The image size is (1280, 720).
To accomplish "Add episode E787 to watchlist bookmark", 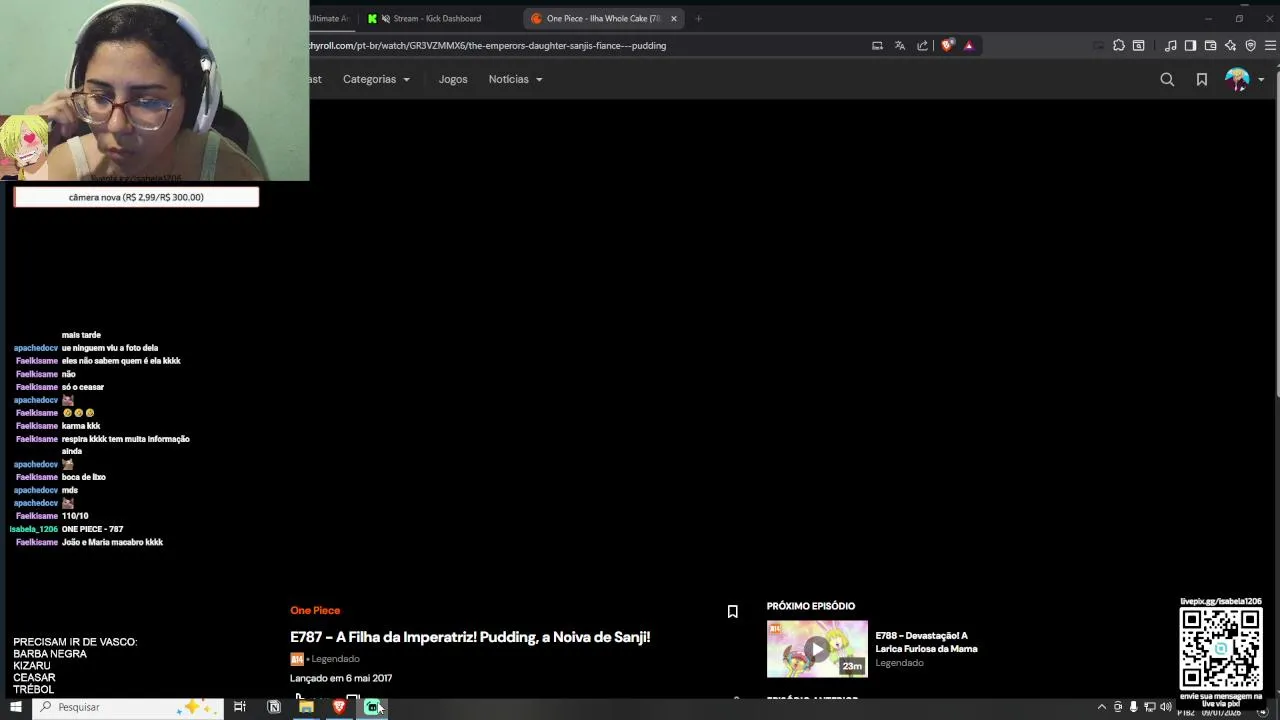I will click(x=732, y=611).
